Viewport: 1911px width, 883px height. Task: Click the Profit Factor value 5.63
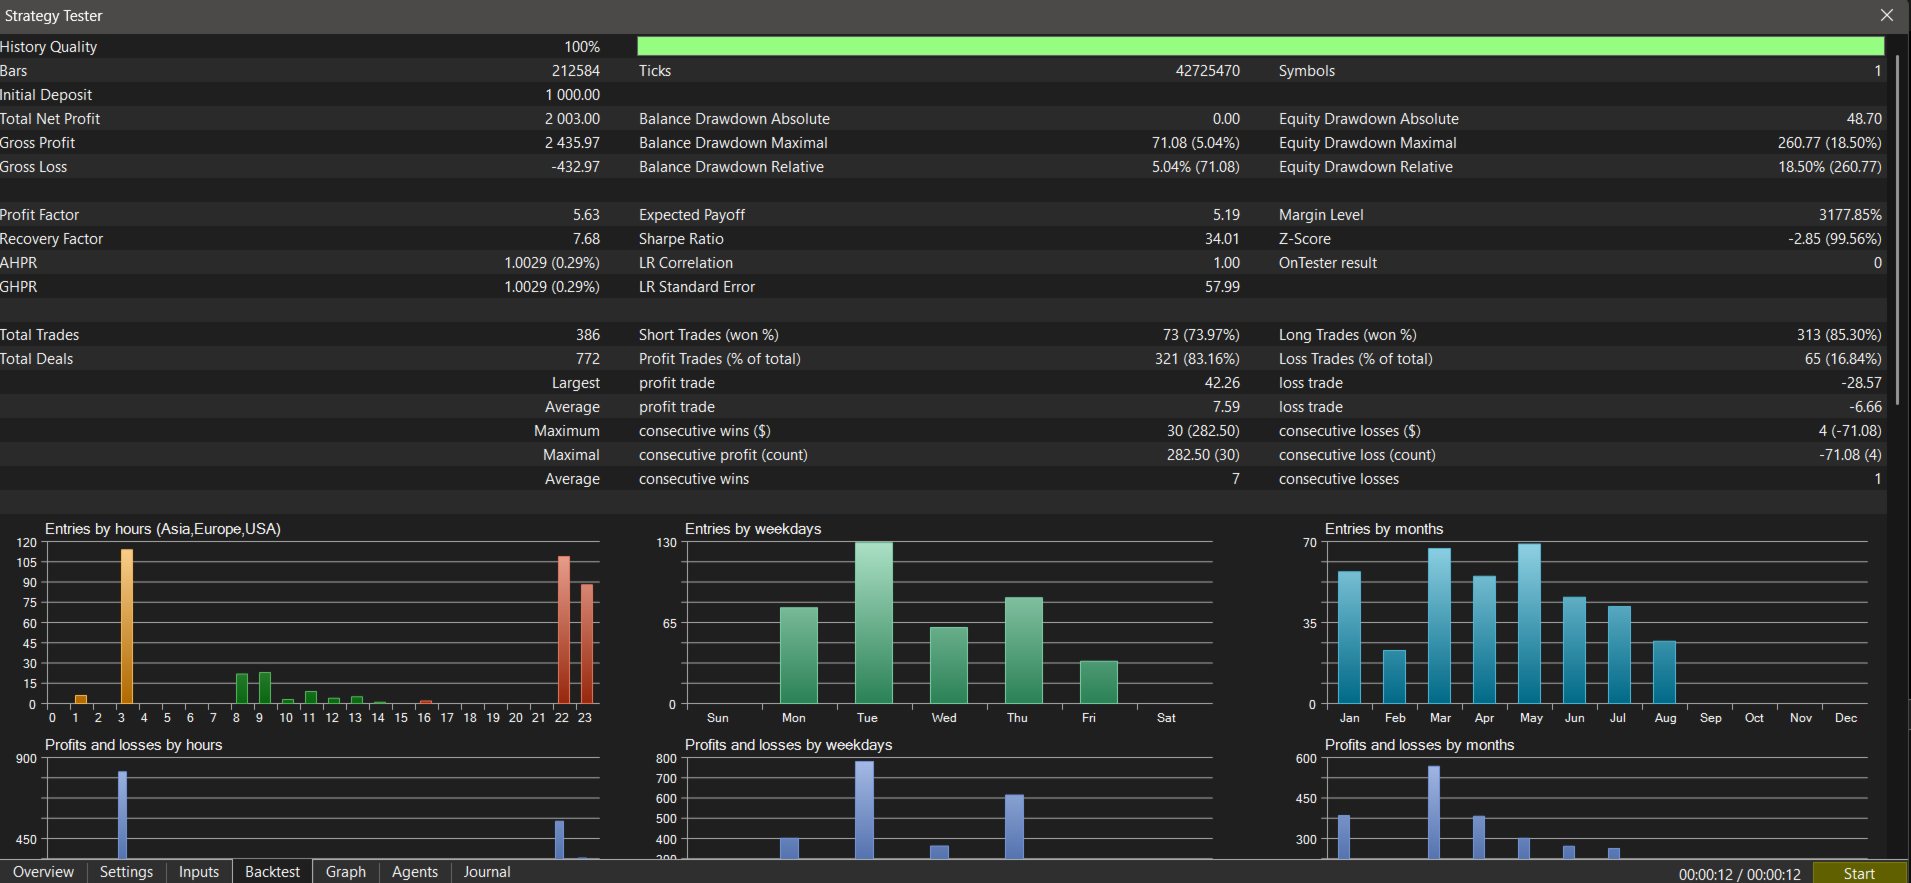pos(586,215)
